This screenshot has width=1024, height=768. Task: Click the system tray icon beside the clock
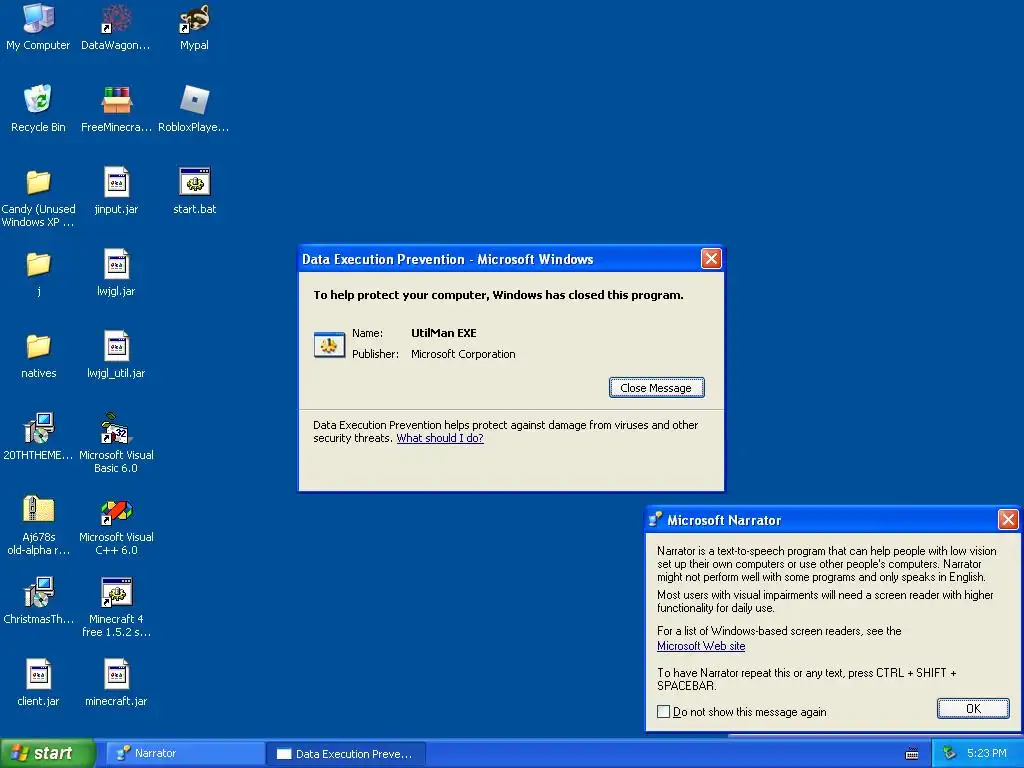click(949, 753)
